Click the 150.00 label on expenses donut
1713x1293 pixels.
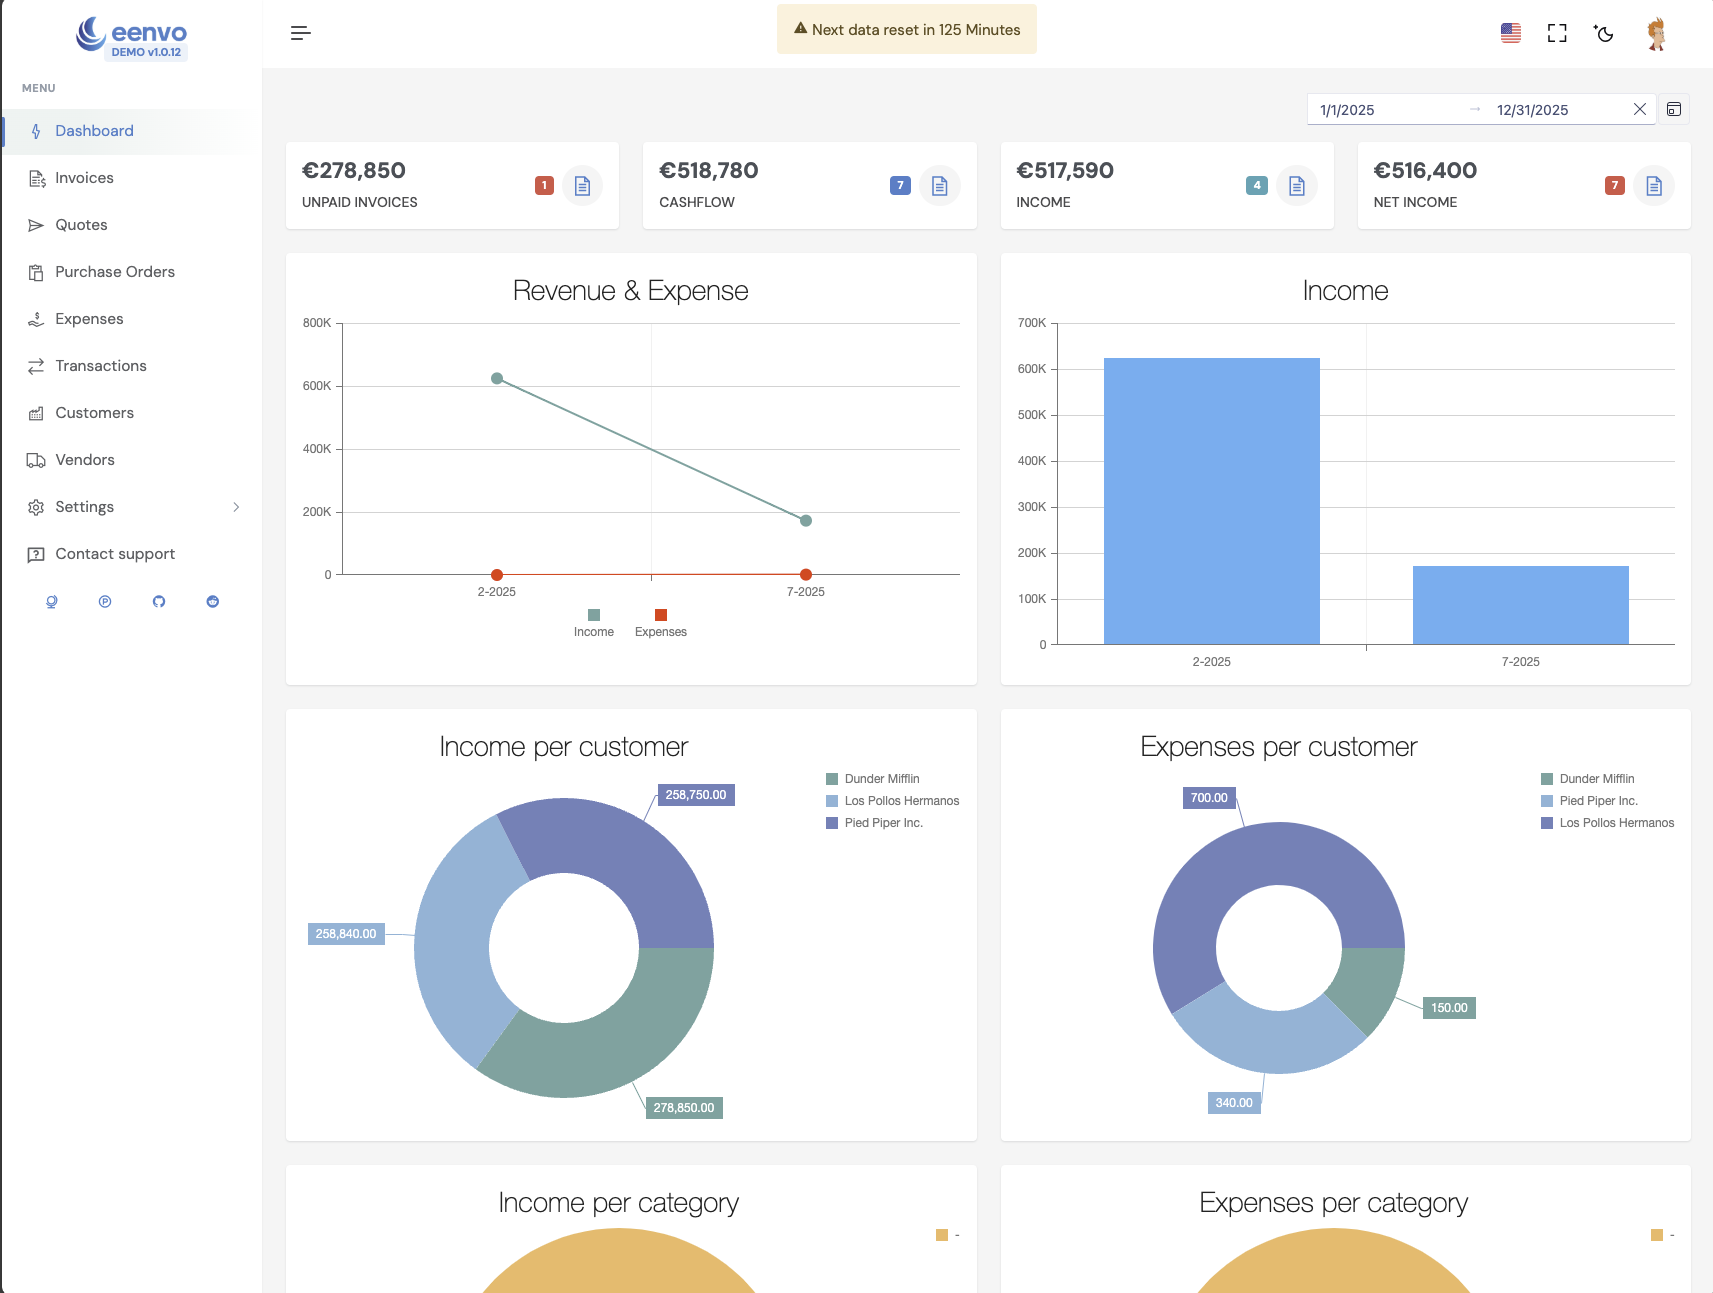tap(1449, 1008)
